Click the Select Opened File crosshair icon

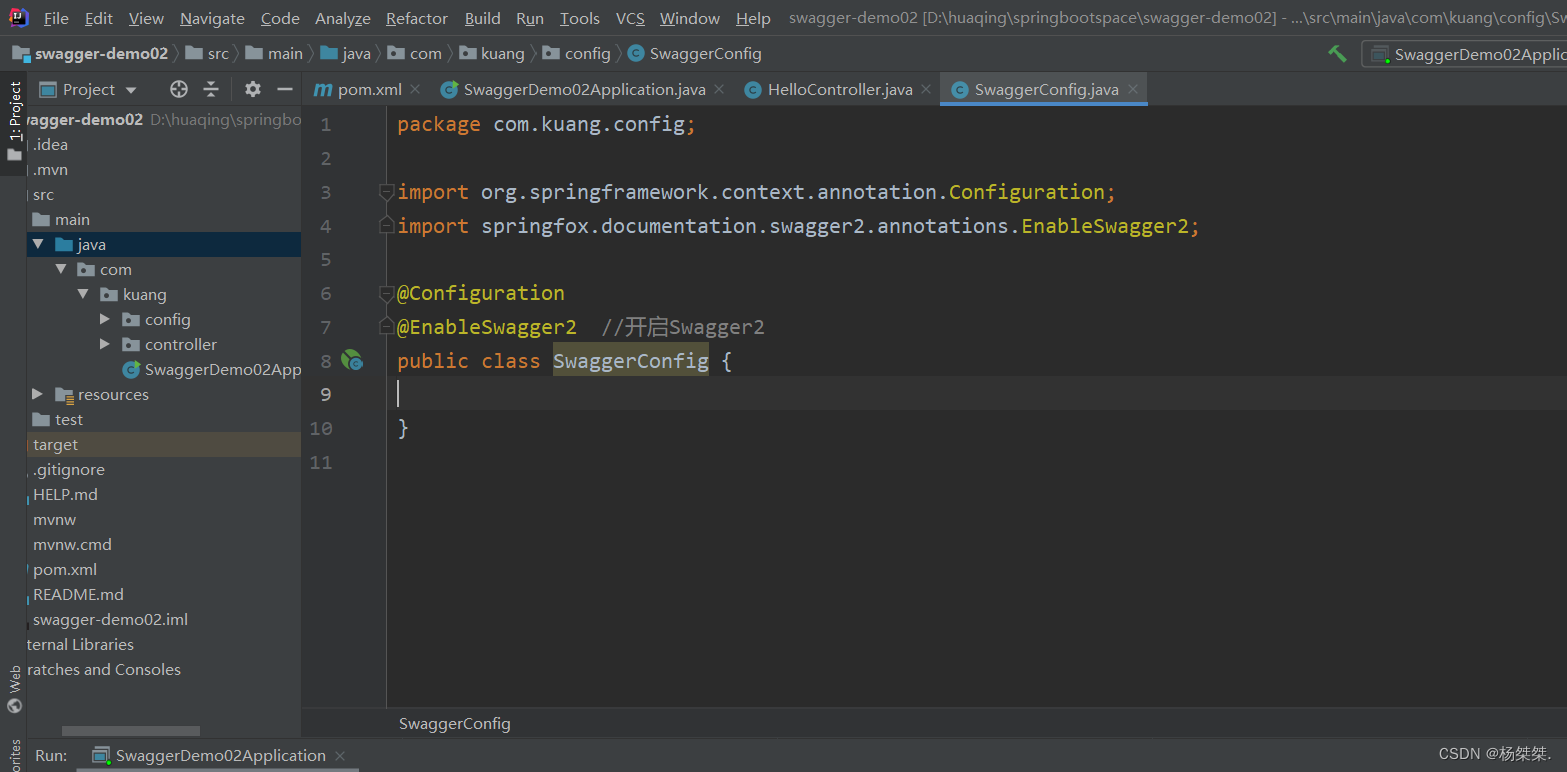tap(179, 89)
